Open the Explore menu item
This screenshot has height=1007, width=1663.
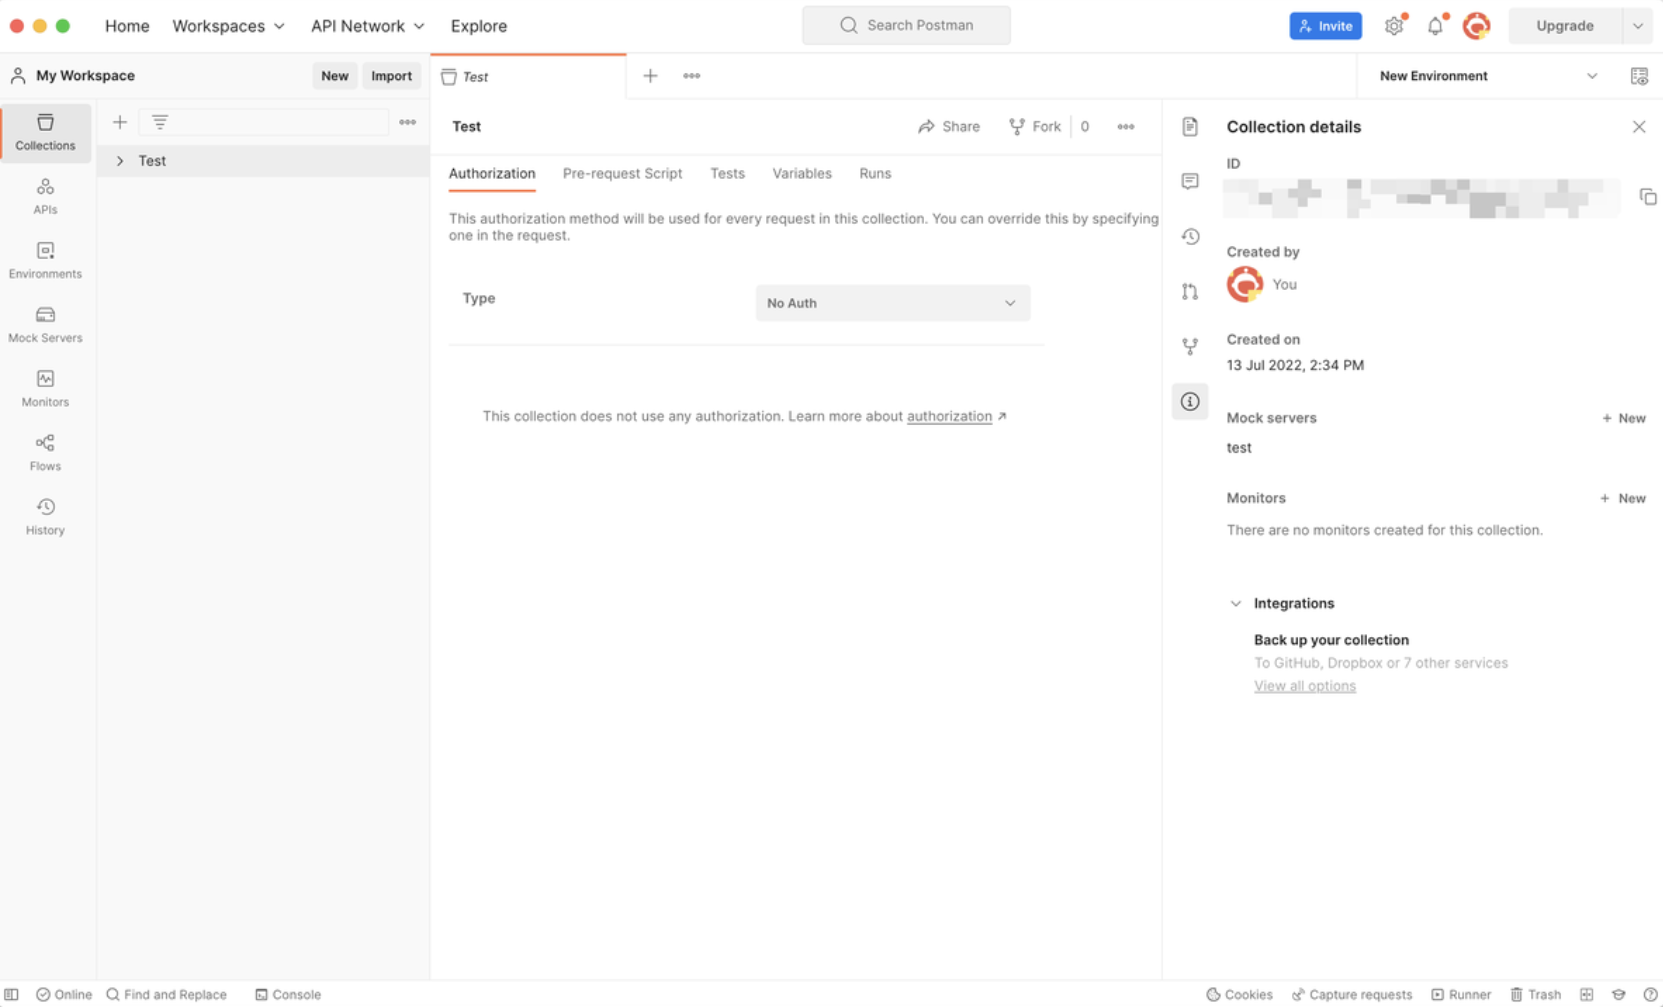(479, 26)
